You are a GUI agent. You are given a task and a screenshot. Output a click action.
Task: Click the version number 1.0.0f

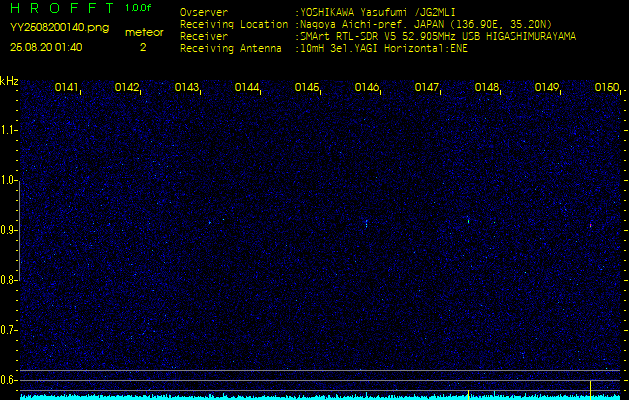[x=138, y=8]
